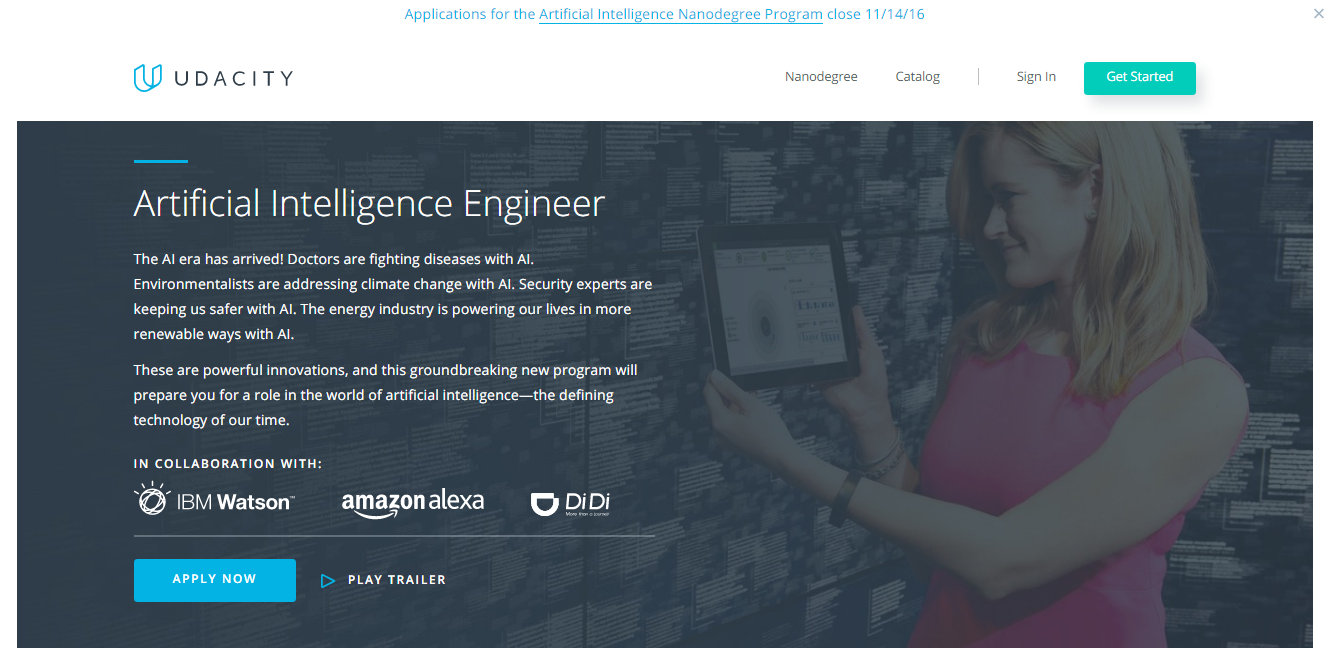Click the amazon alexa logo
The image size is (1334, 648).
point(413,503)
